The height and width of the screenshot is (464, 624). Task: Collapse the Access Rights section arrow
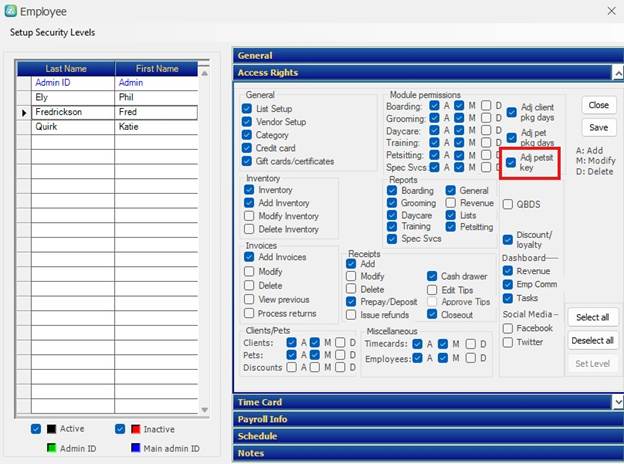pos(618,73)
